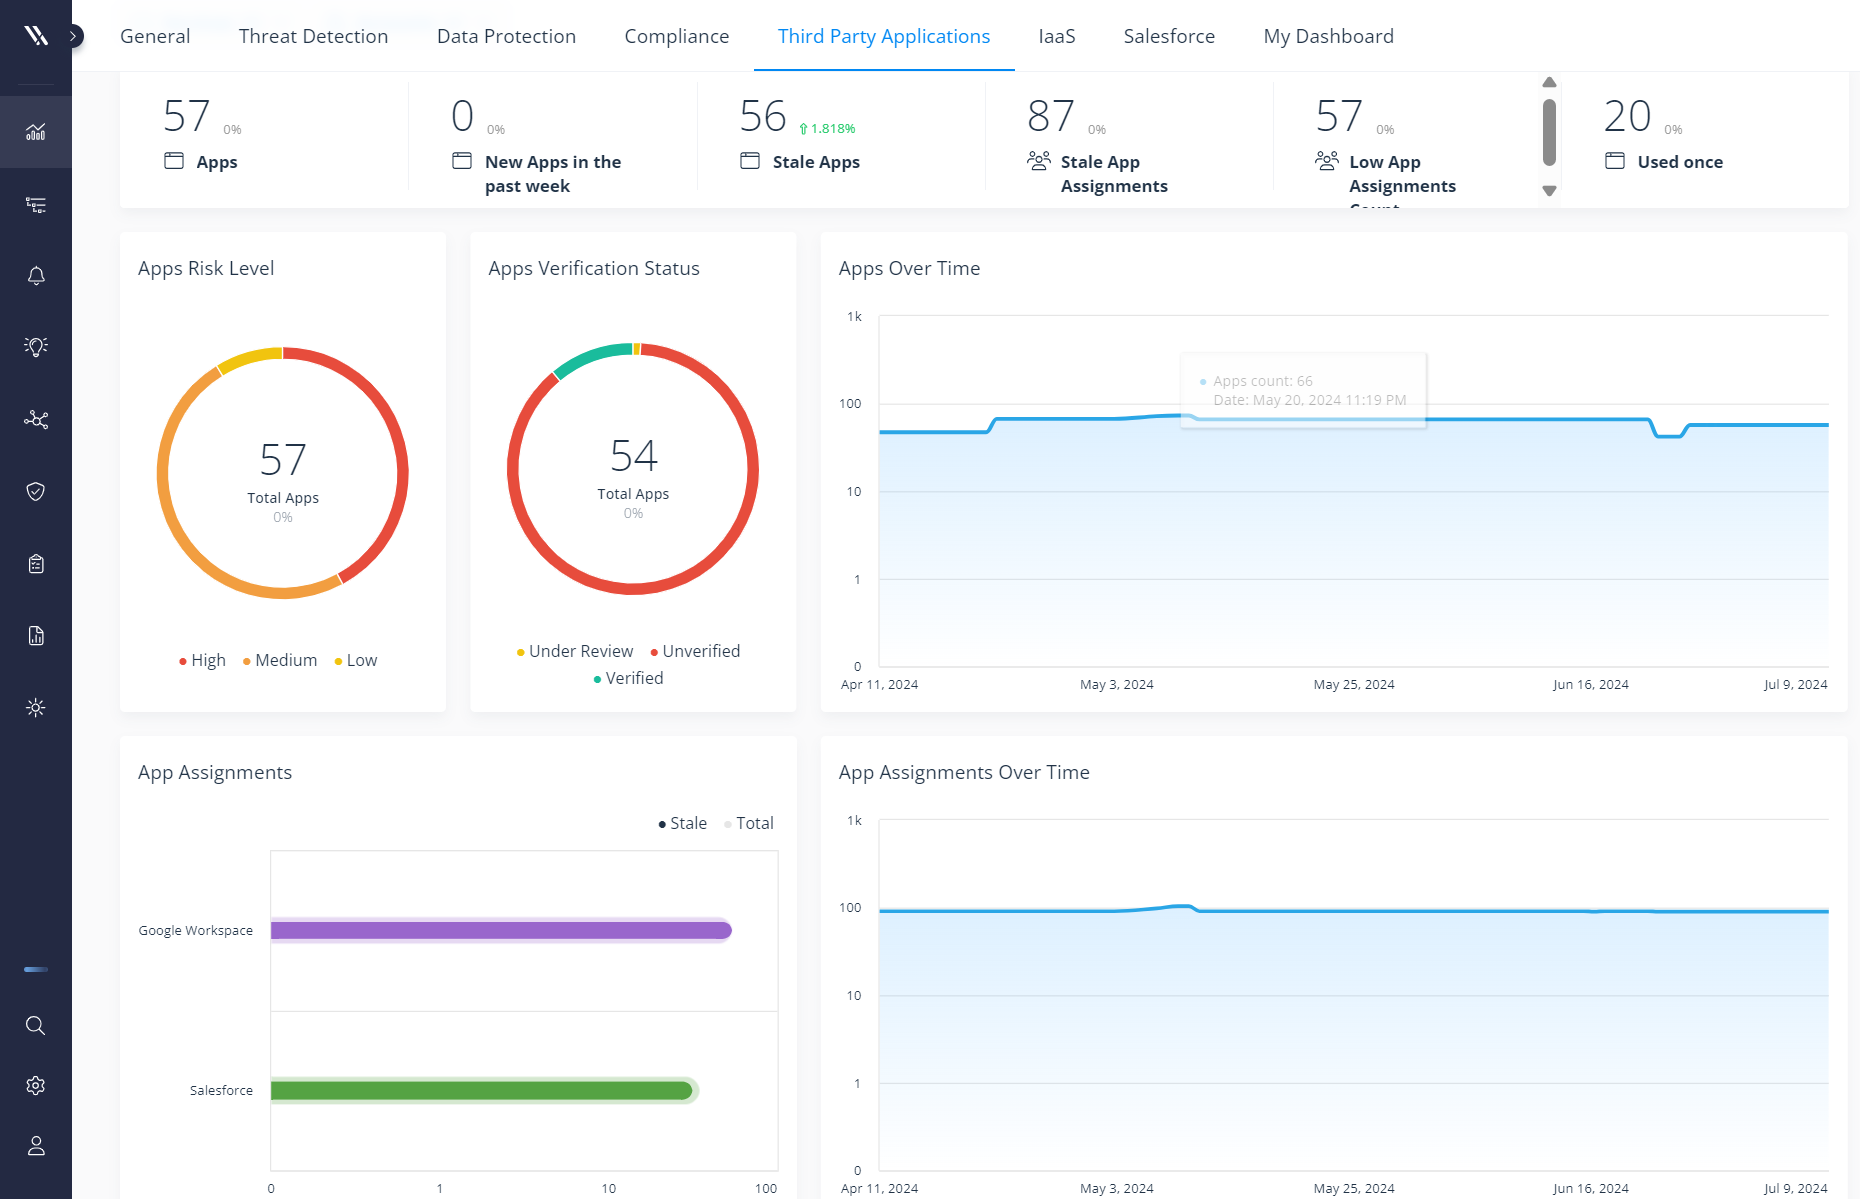Click the App Assignments Over Time title
Screen dimensions: 1860x1199
[964, 772]
